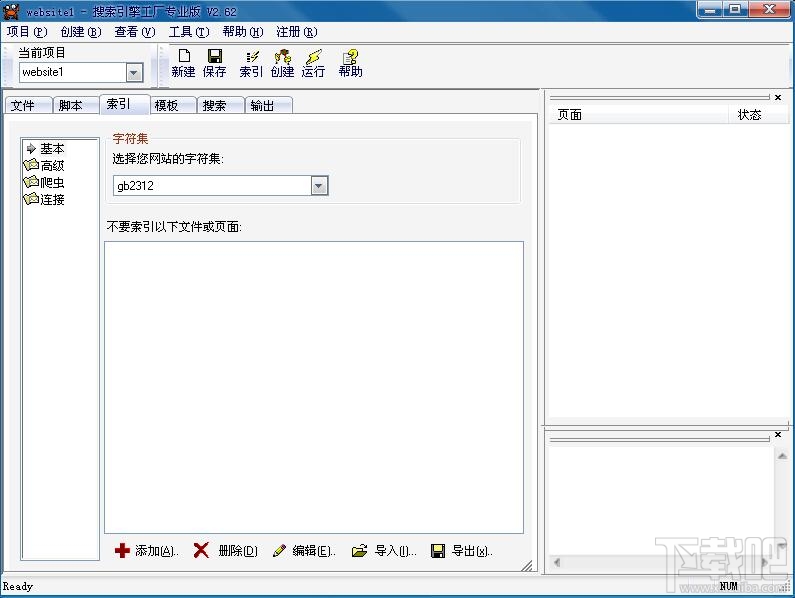Screen dimensions: 795x598
Task: Switch to the 输出 tab
Action: (269, 105)
